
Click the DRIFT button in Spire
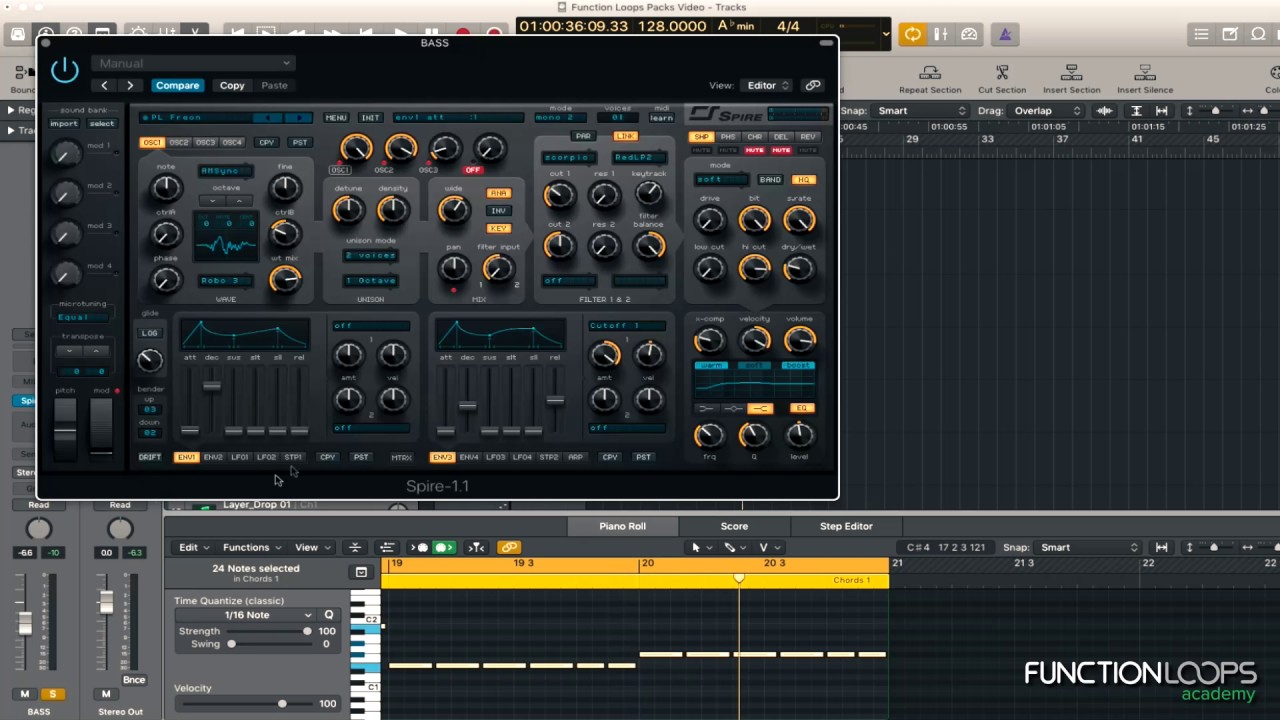150,457
